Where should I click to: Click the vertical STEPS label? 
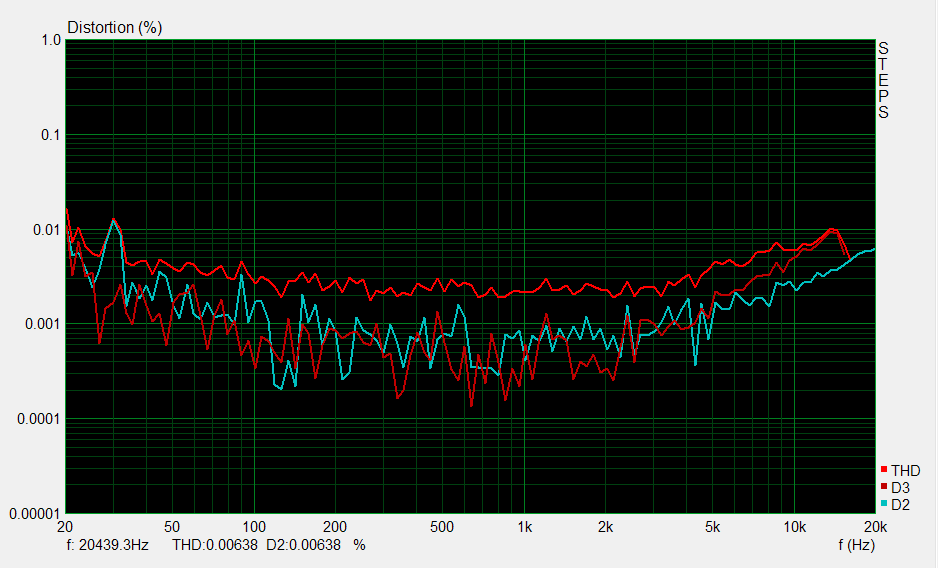tap(884, 80)
